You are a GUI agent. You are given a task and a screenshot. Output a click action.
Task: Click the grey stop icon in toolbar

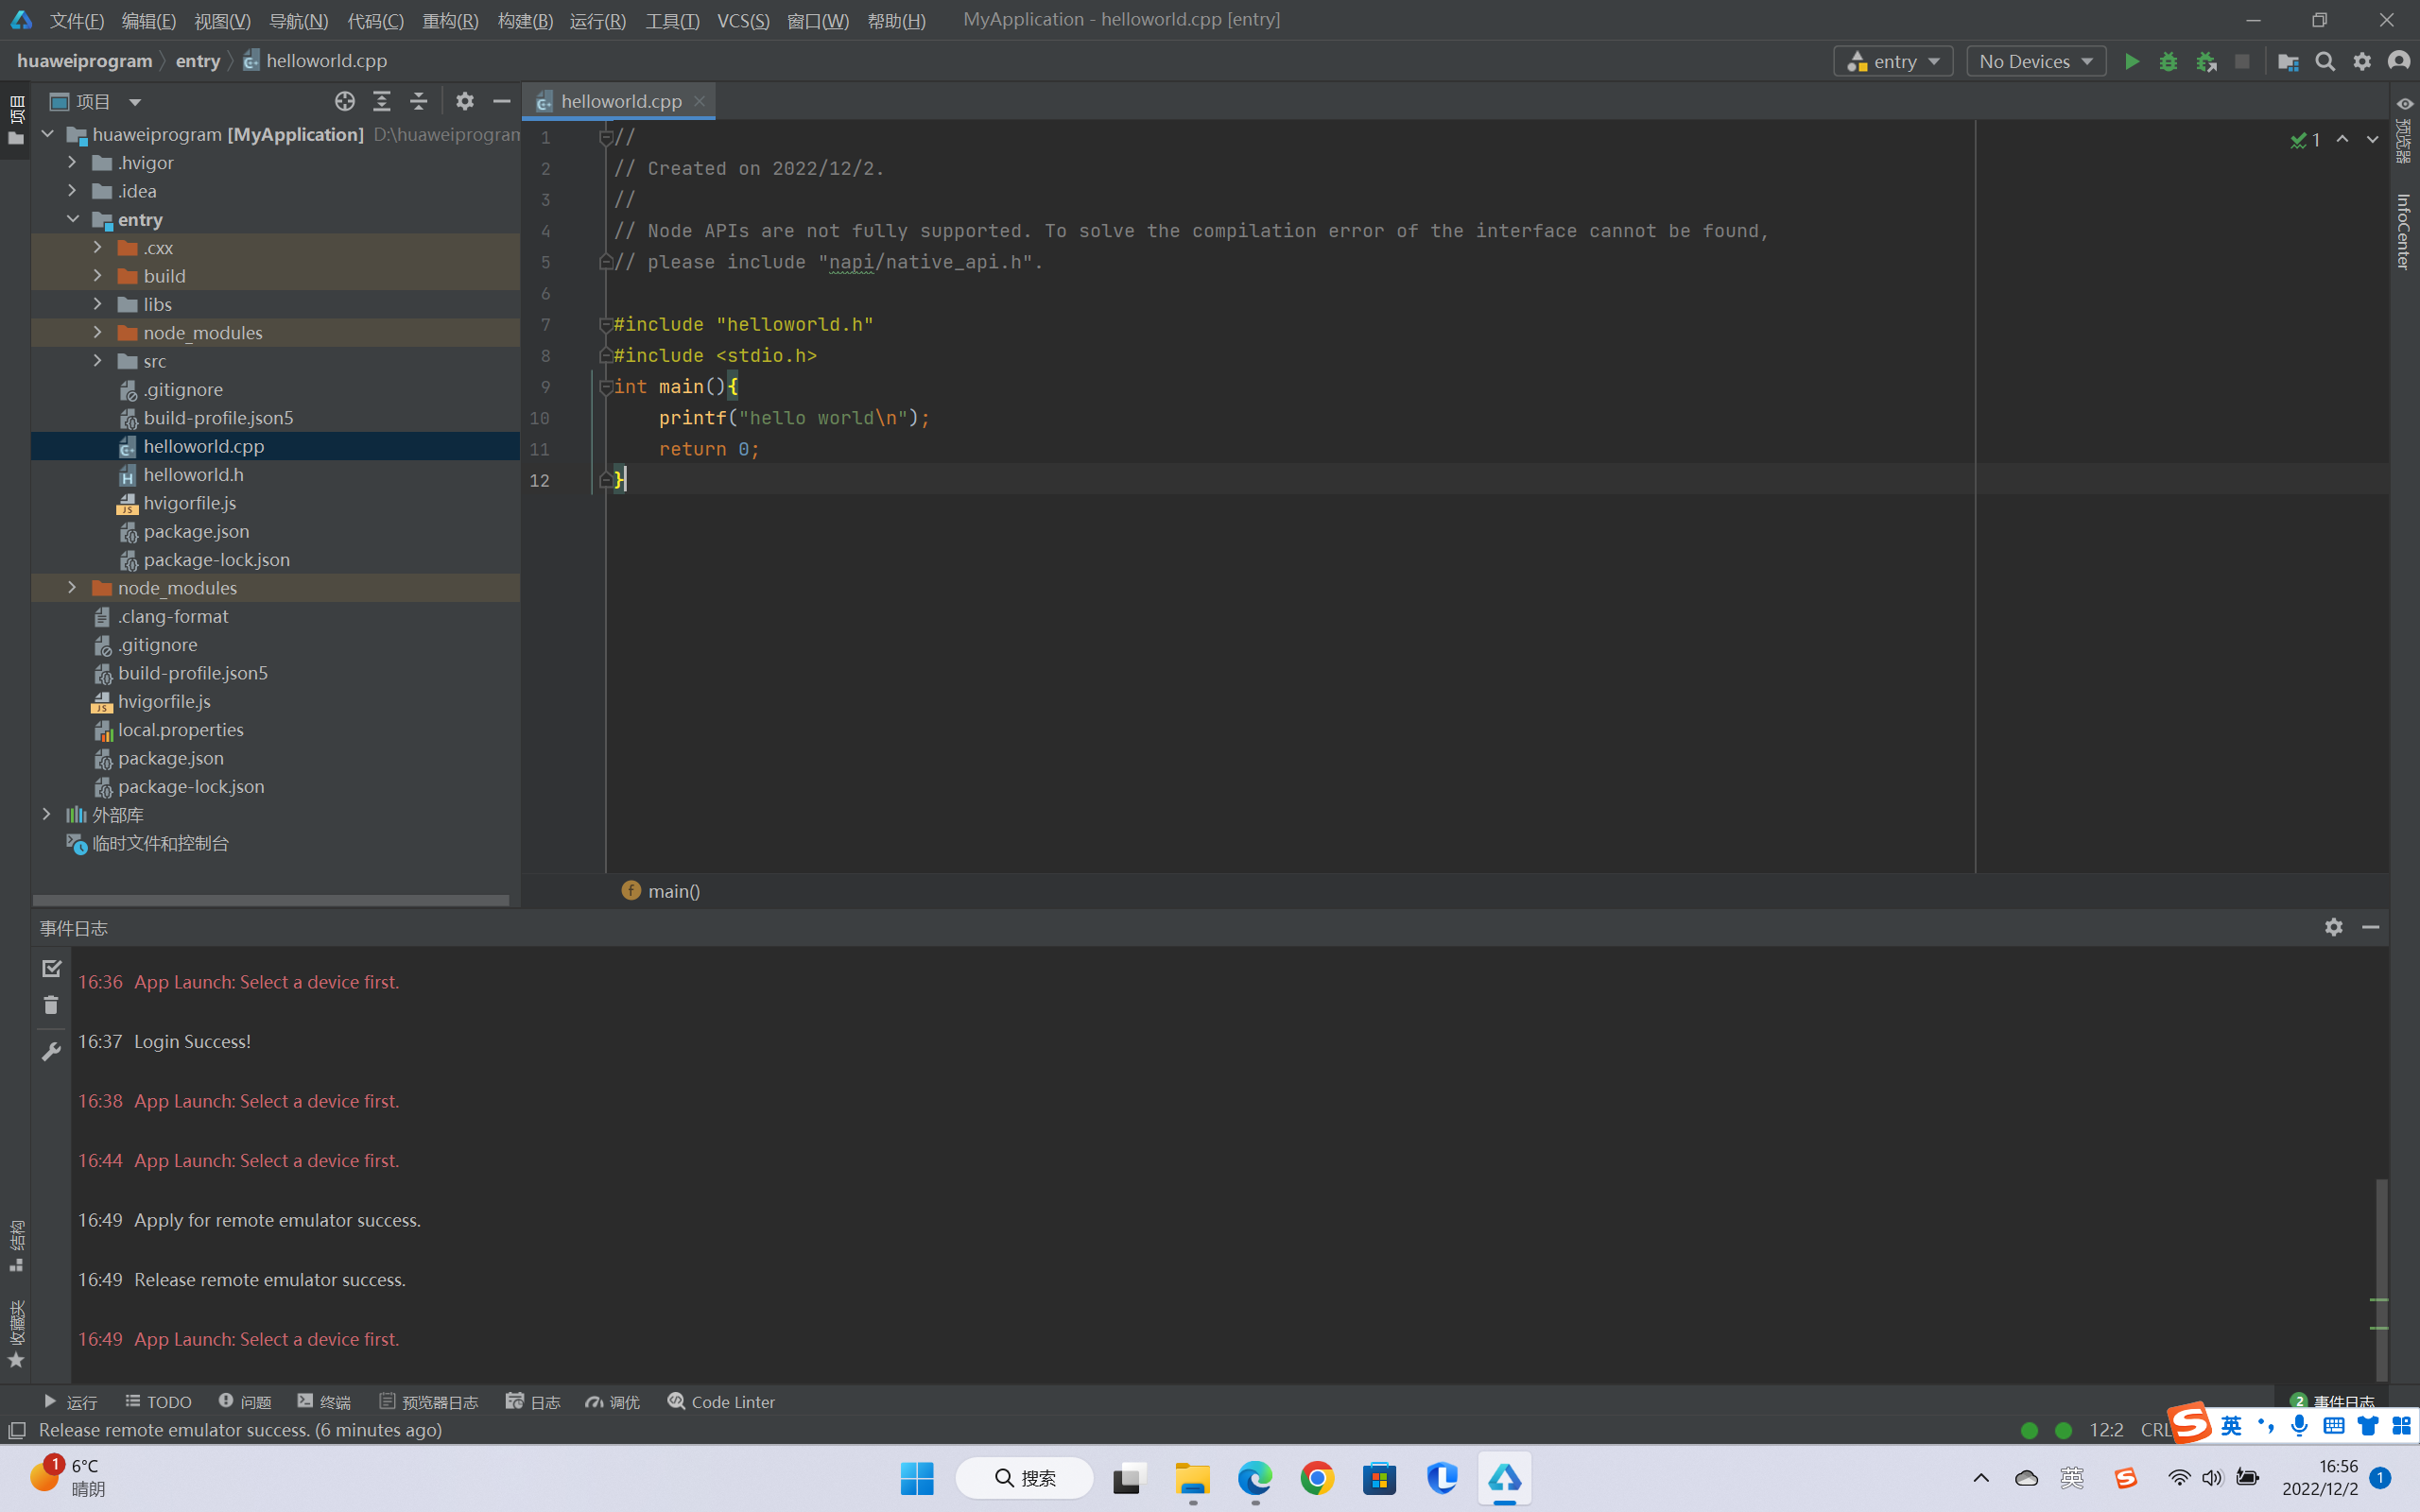point(2242,61)
